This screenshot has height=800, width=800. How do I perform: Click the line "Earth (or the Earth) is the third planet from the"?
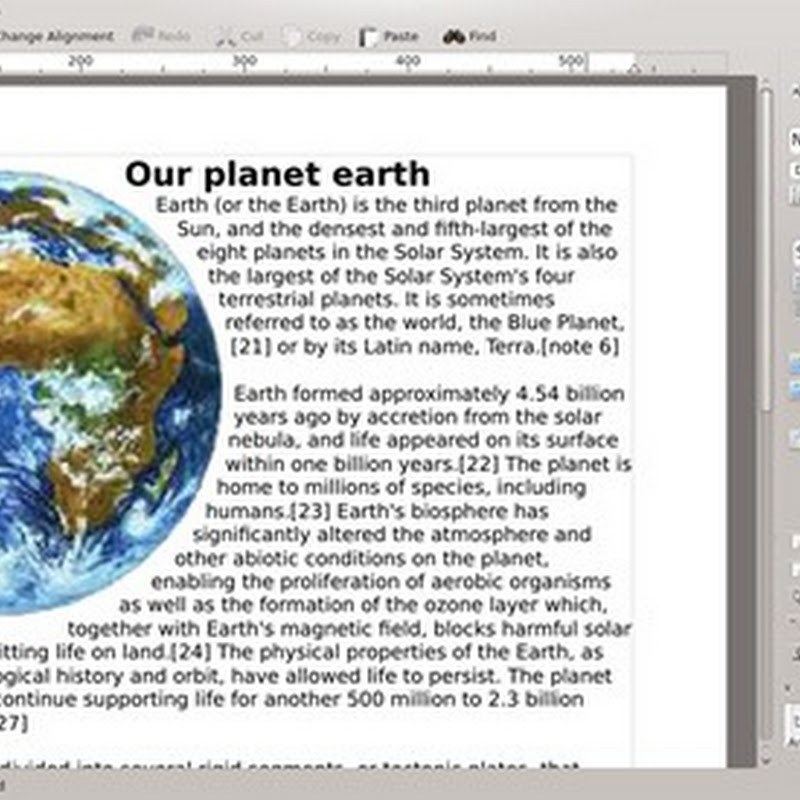387,205
